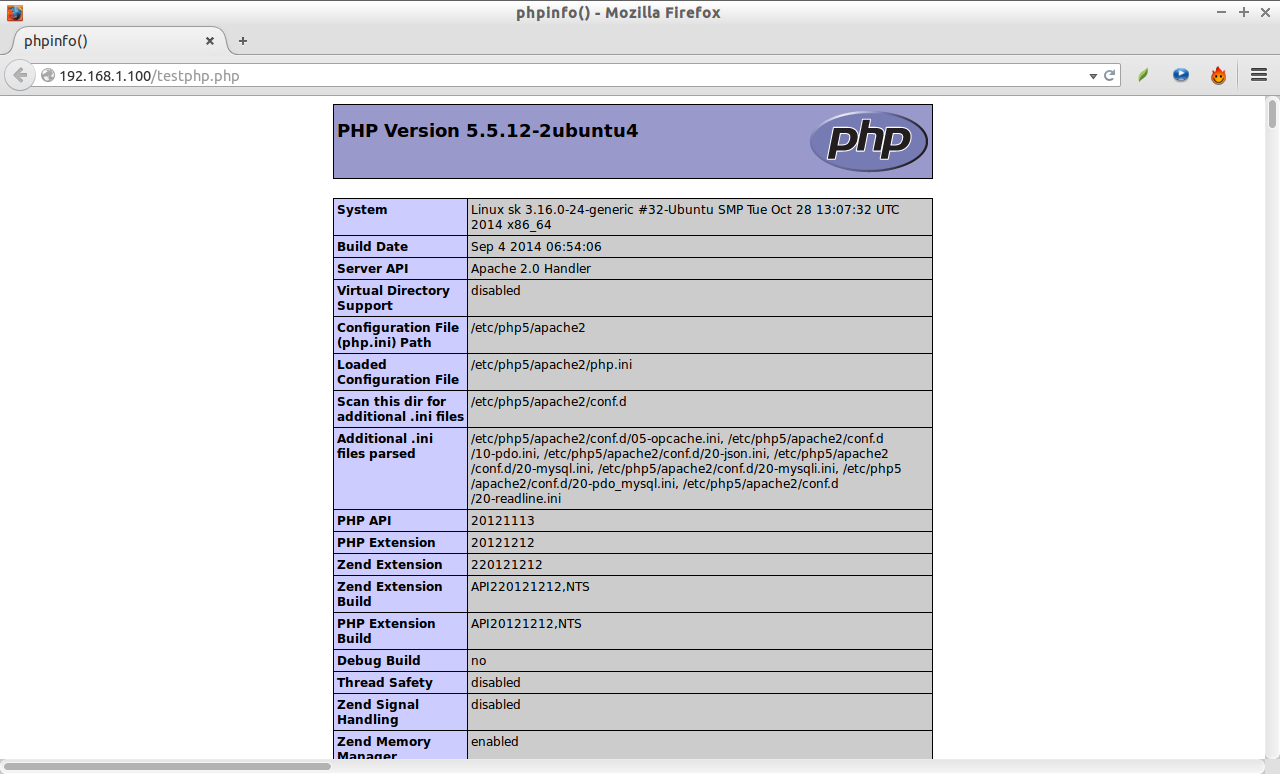Click the 'Zend Signal Handling' label

pyautogui.click(x=378, y=712)
